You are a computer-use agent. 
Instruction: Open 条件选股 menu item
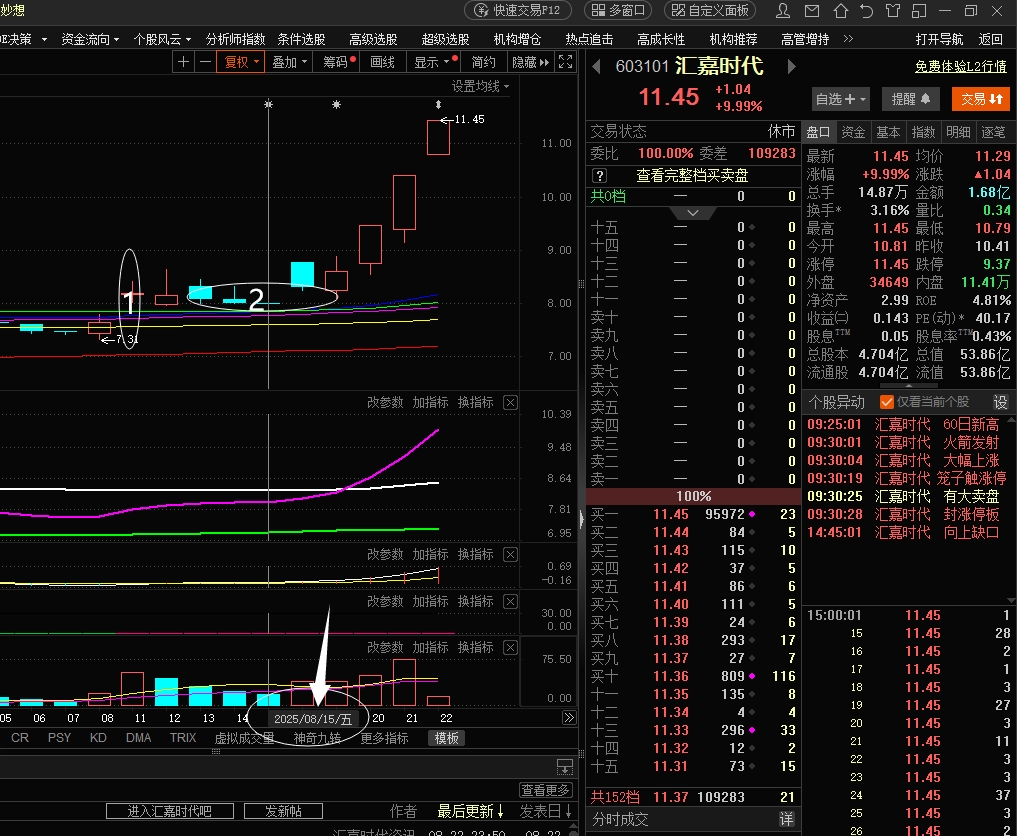pyautogui.click(x=302, y=40)
